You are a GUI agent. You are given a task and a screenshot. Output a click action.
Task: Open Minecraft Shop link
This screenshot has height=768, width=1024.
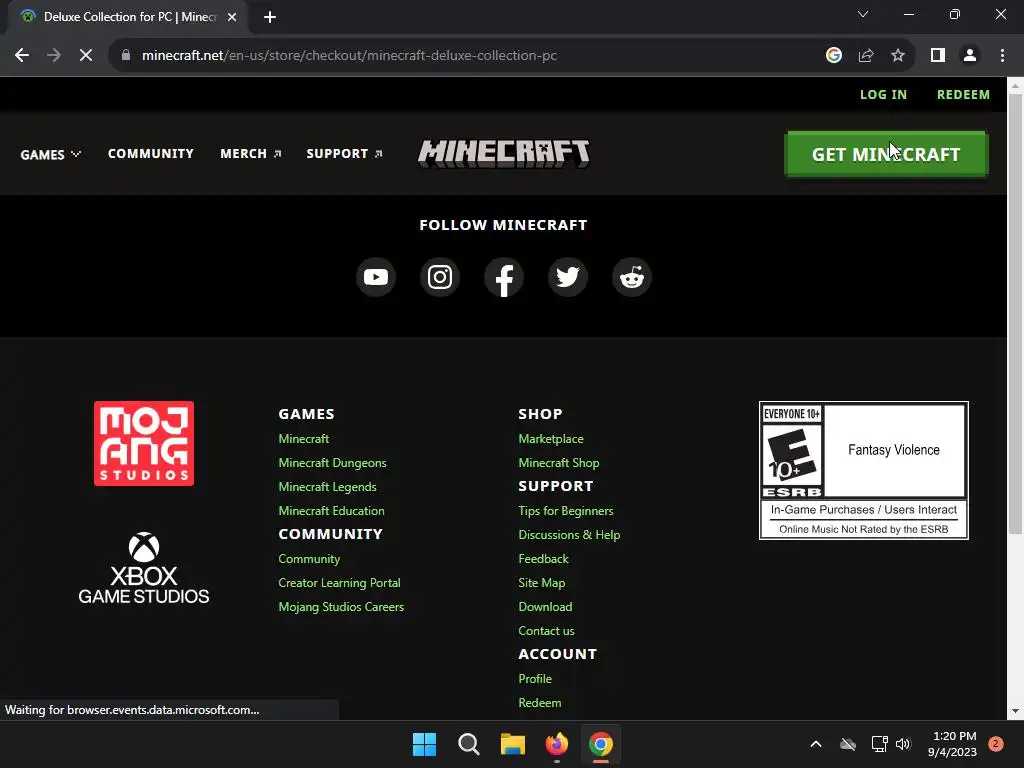click(558, 463)
